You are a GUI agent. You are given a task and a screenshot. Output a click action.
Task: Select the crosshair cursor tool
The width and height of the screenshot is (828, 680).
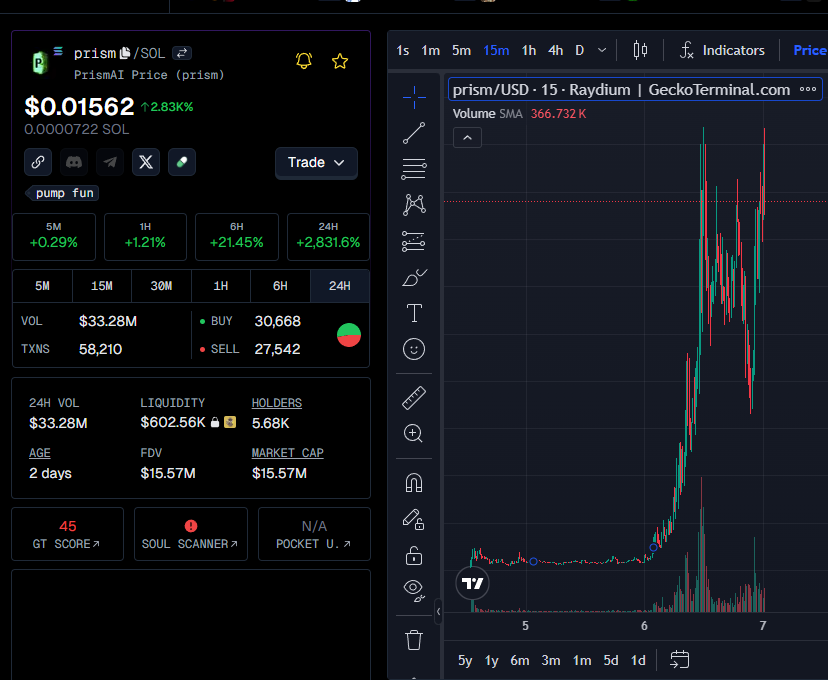(414, 97)
